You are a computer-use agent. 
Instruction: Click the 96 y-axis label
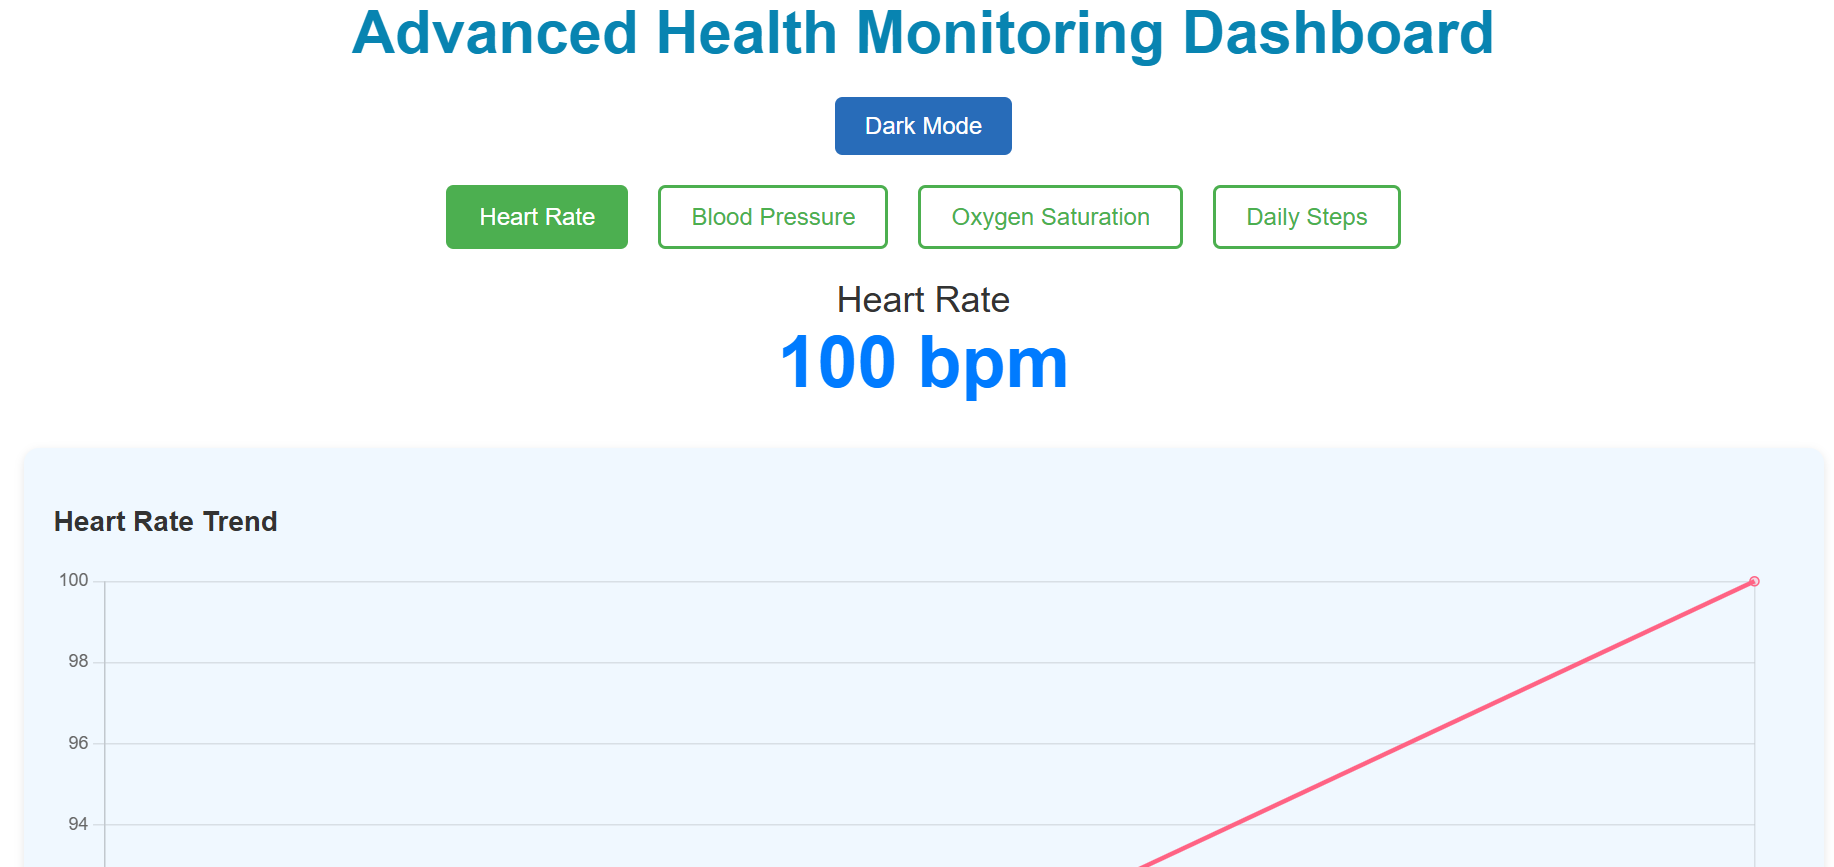click(x=78, y=743)
